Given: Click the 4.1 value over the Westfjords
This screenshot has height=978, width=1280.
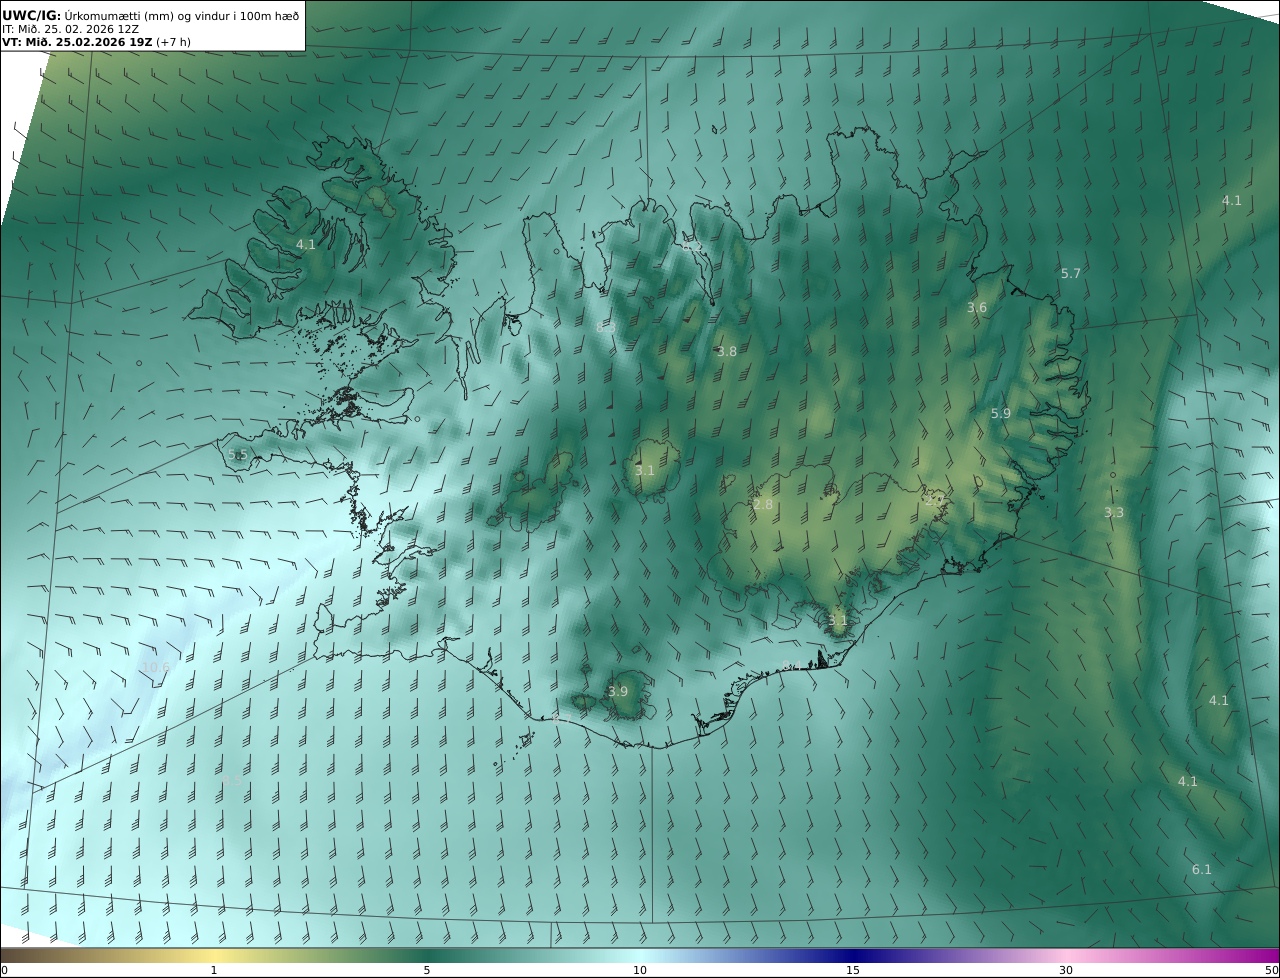Looking at the screenshot, I should (306, 244).
